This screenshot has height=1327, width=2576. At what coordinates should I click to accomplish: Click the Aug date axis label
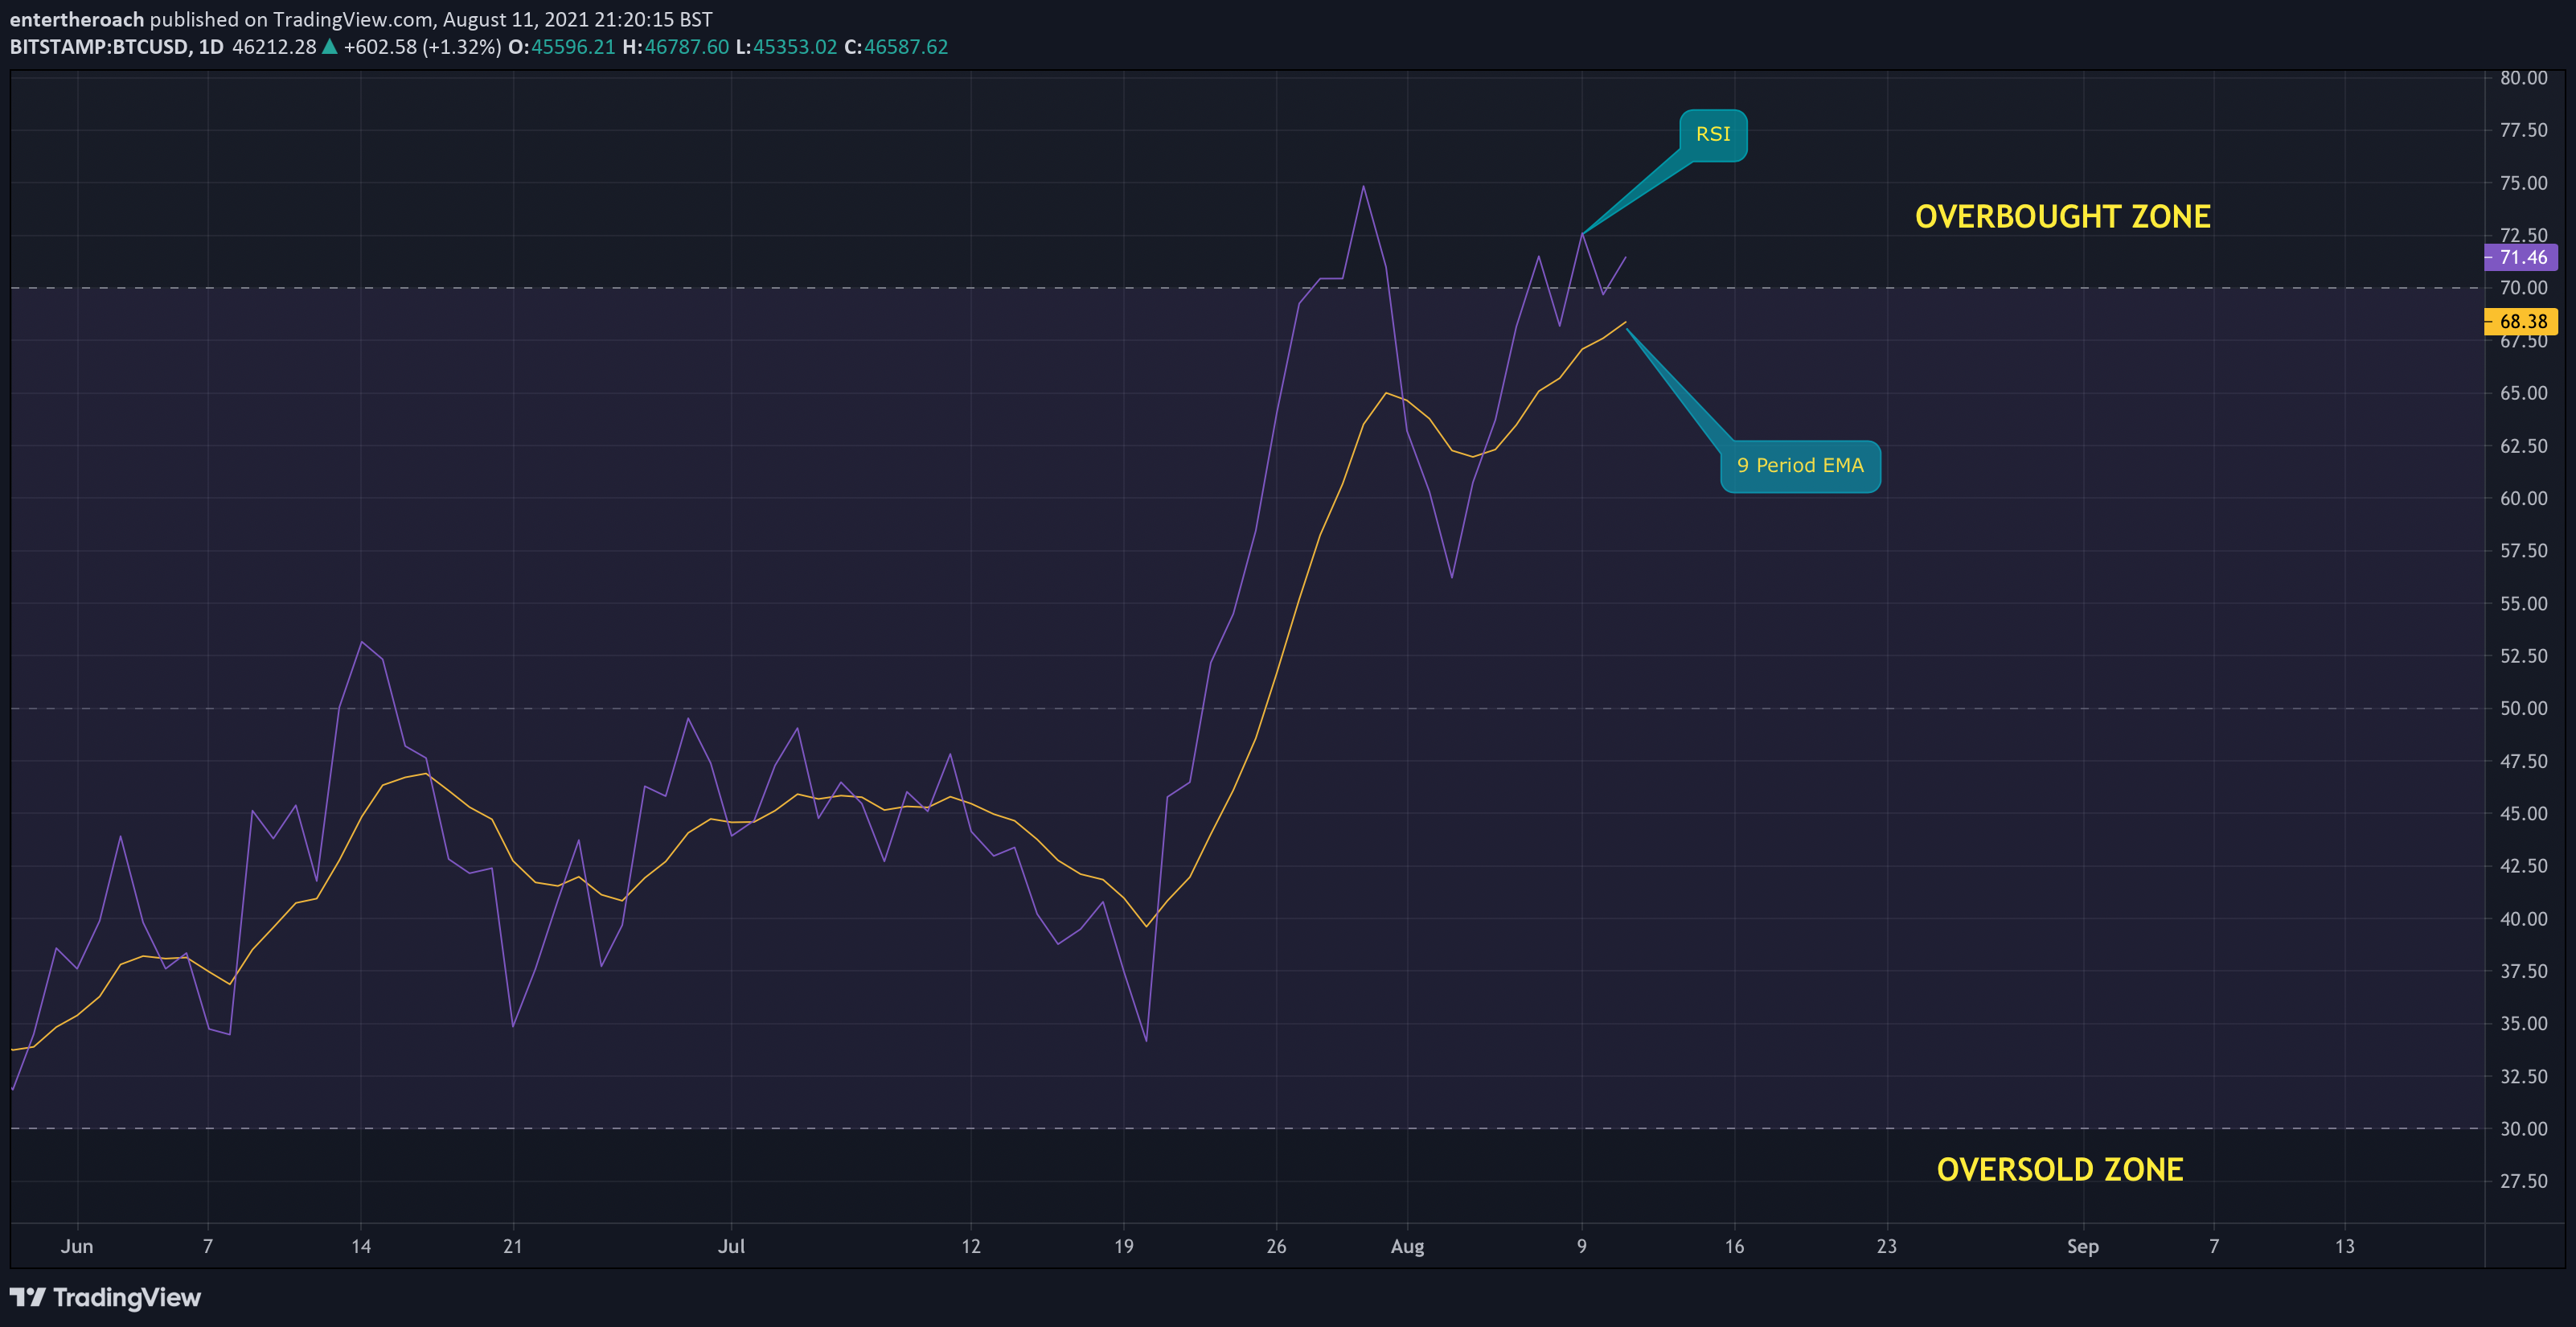tap(1407, 1246)
